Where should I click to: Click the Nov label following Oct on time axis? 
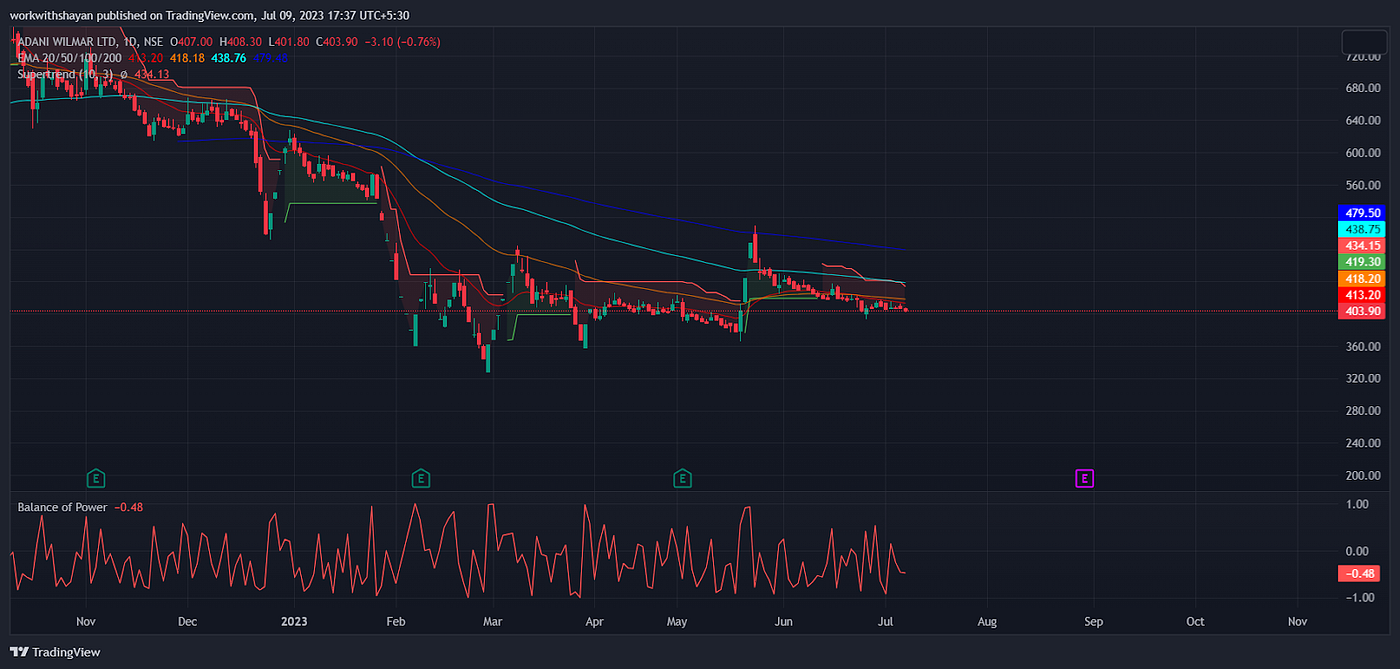point(1297,622)
